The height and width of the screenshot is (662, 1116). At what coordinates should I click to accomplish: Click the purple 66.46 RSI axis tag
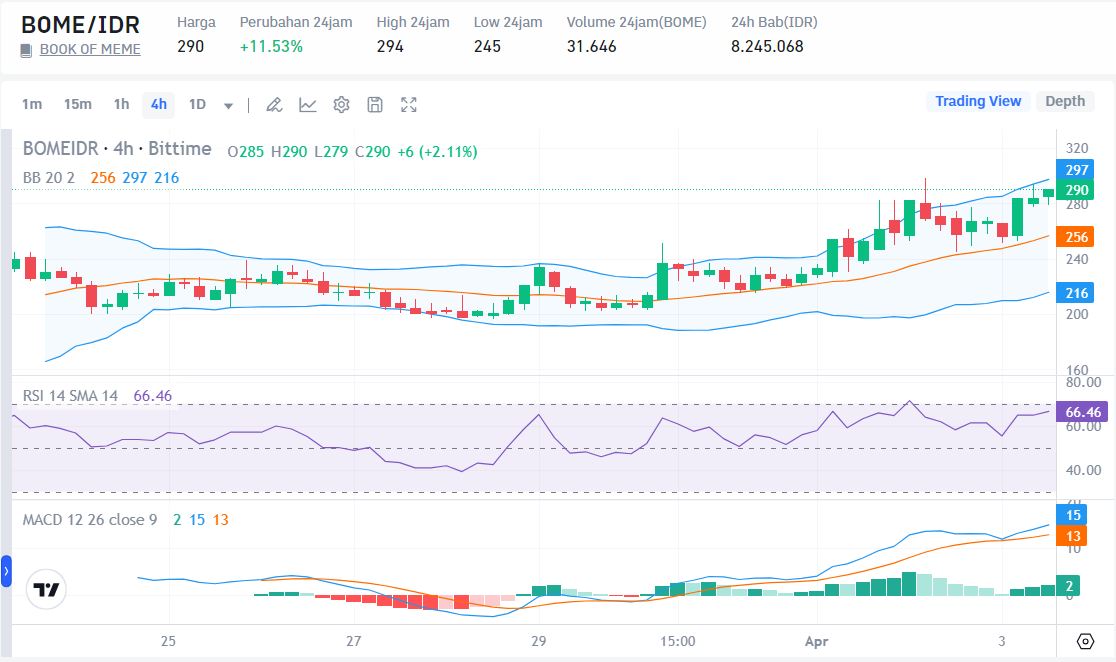[1082, 412]
